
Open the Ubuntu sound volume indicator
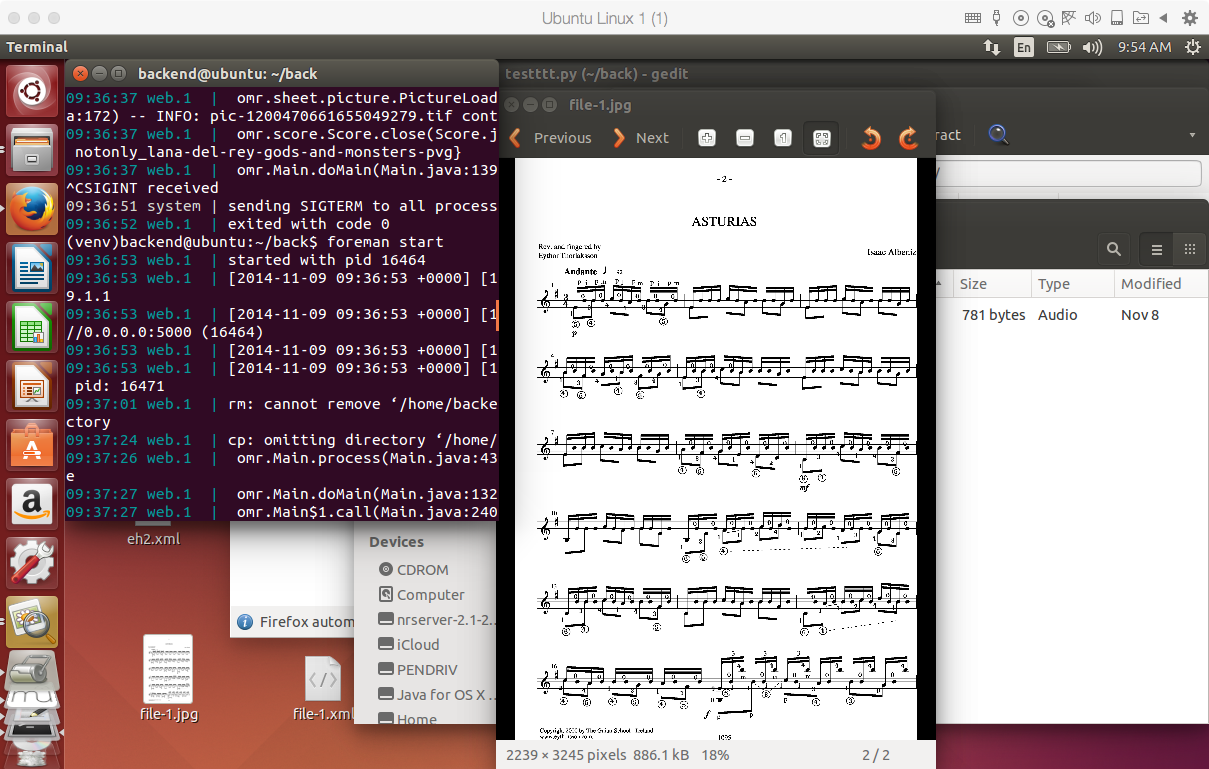point(1092,47)
